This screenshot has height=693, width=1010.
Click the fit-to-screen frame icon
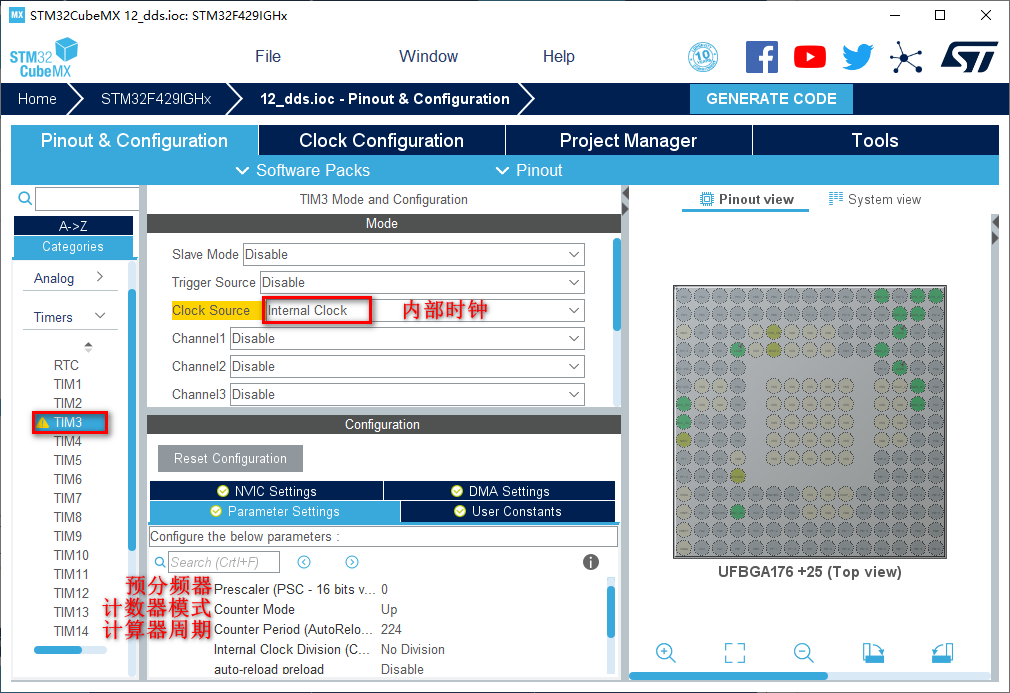pos(735,653)
